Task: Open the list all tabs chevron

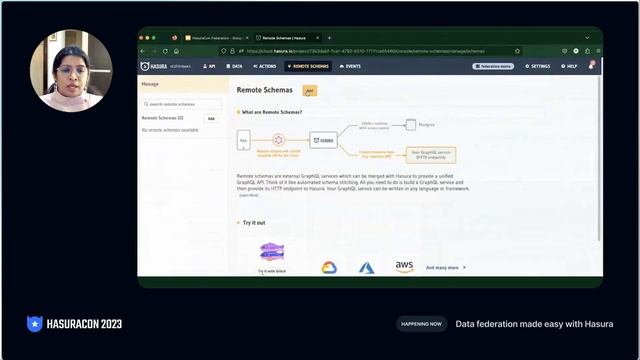Action: point(587,38)
